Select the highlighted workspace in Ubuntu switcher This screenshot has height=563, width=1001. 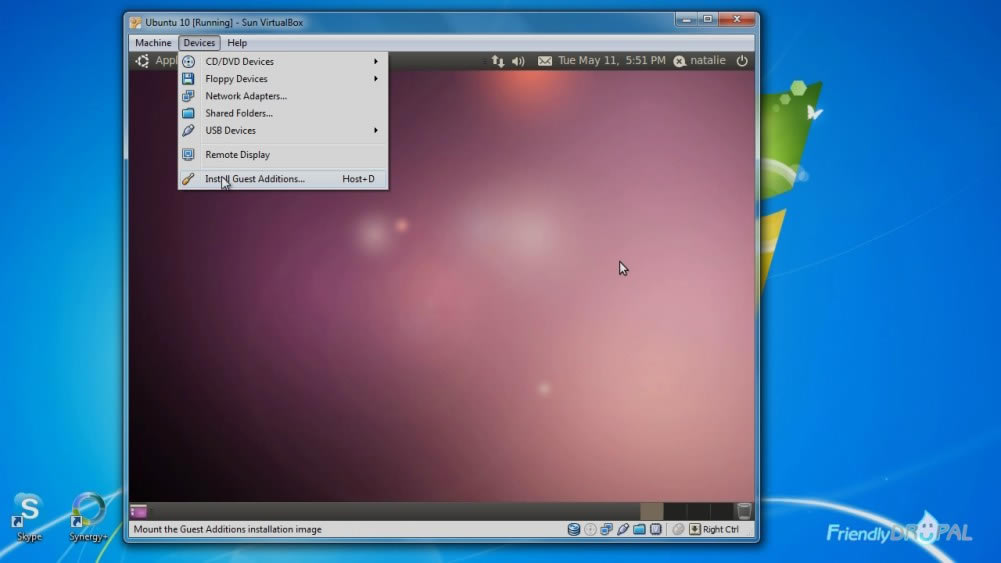coord(652,511)
